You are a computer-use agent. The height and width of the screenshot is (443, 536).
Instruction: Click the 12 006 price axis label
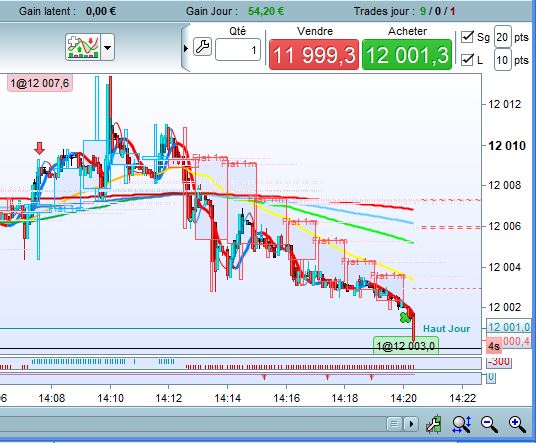coord(505,226)
